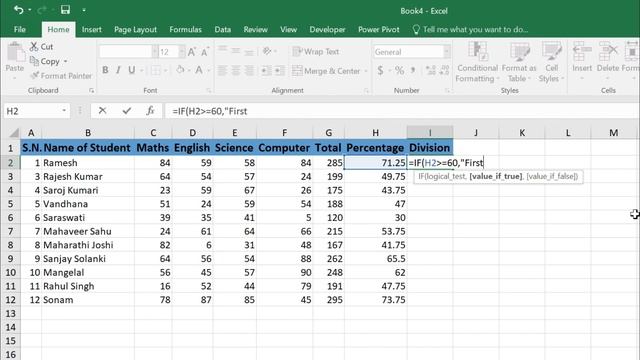Expand the Name Box dropdown arrow
Image resolution: width=640 pixels, height=360 pixels.
[x=64, y=111]
